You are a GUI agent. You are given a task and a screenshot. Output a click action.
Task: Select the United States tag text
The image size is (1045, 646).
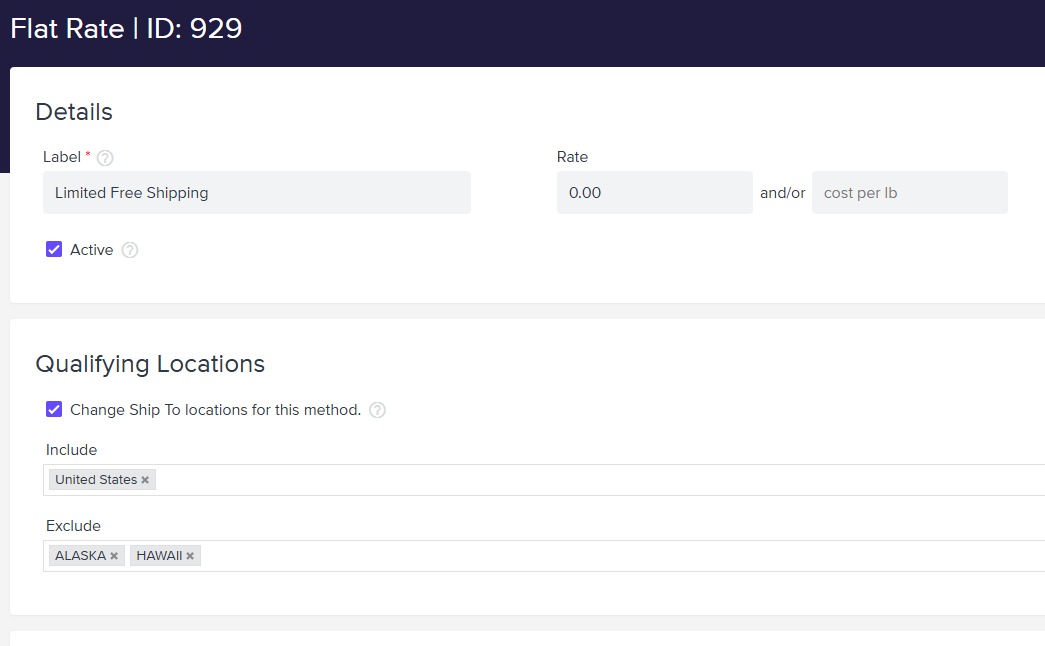(95, 480)
